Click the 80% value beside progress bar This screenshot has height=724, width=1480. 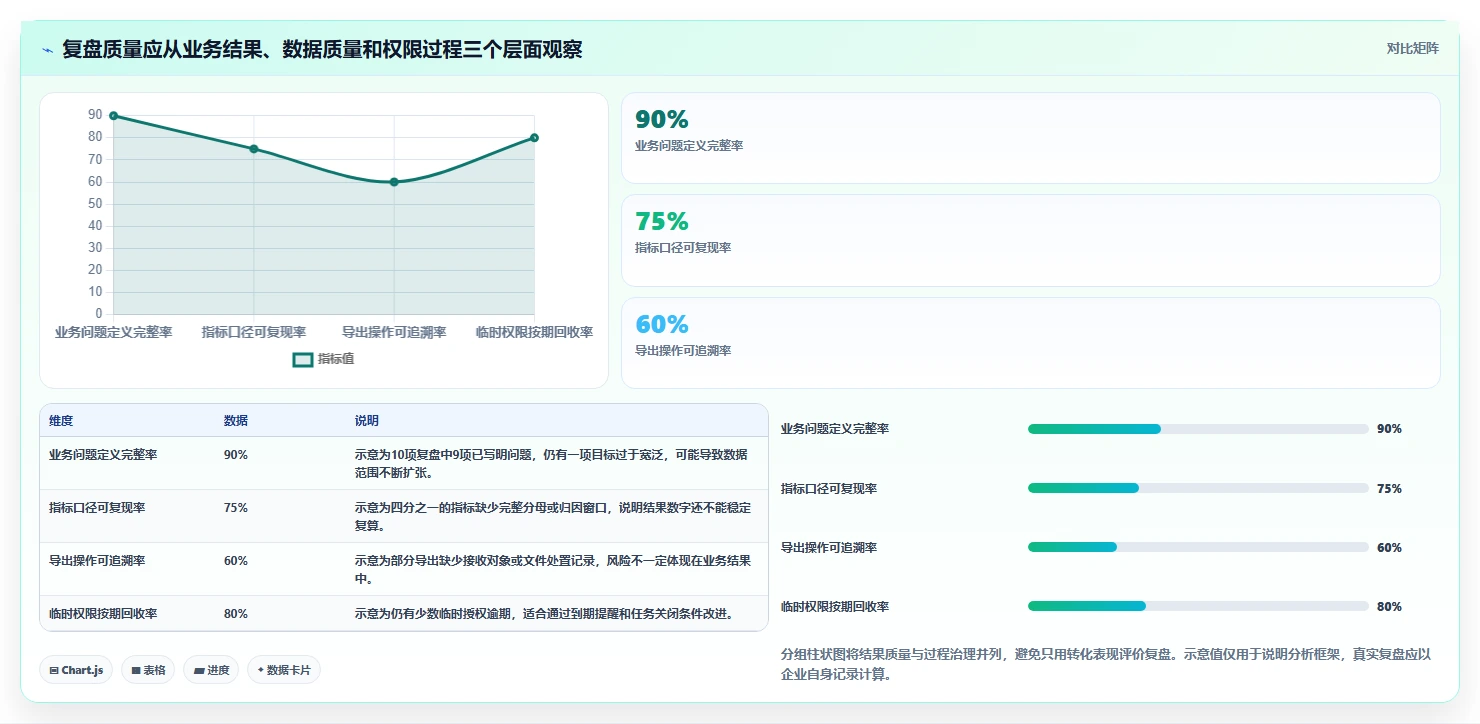click(x=1389, y=607)
